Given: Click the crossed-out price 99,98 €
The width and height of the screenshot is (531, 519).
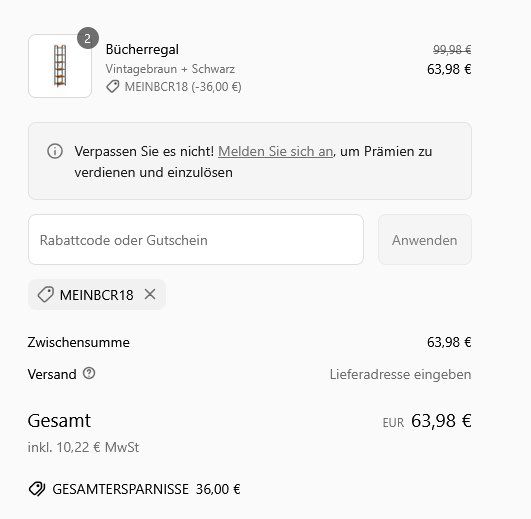Looking at the screenshot, I should pos(452,50).
